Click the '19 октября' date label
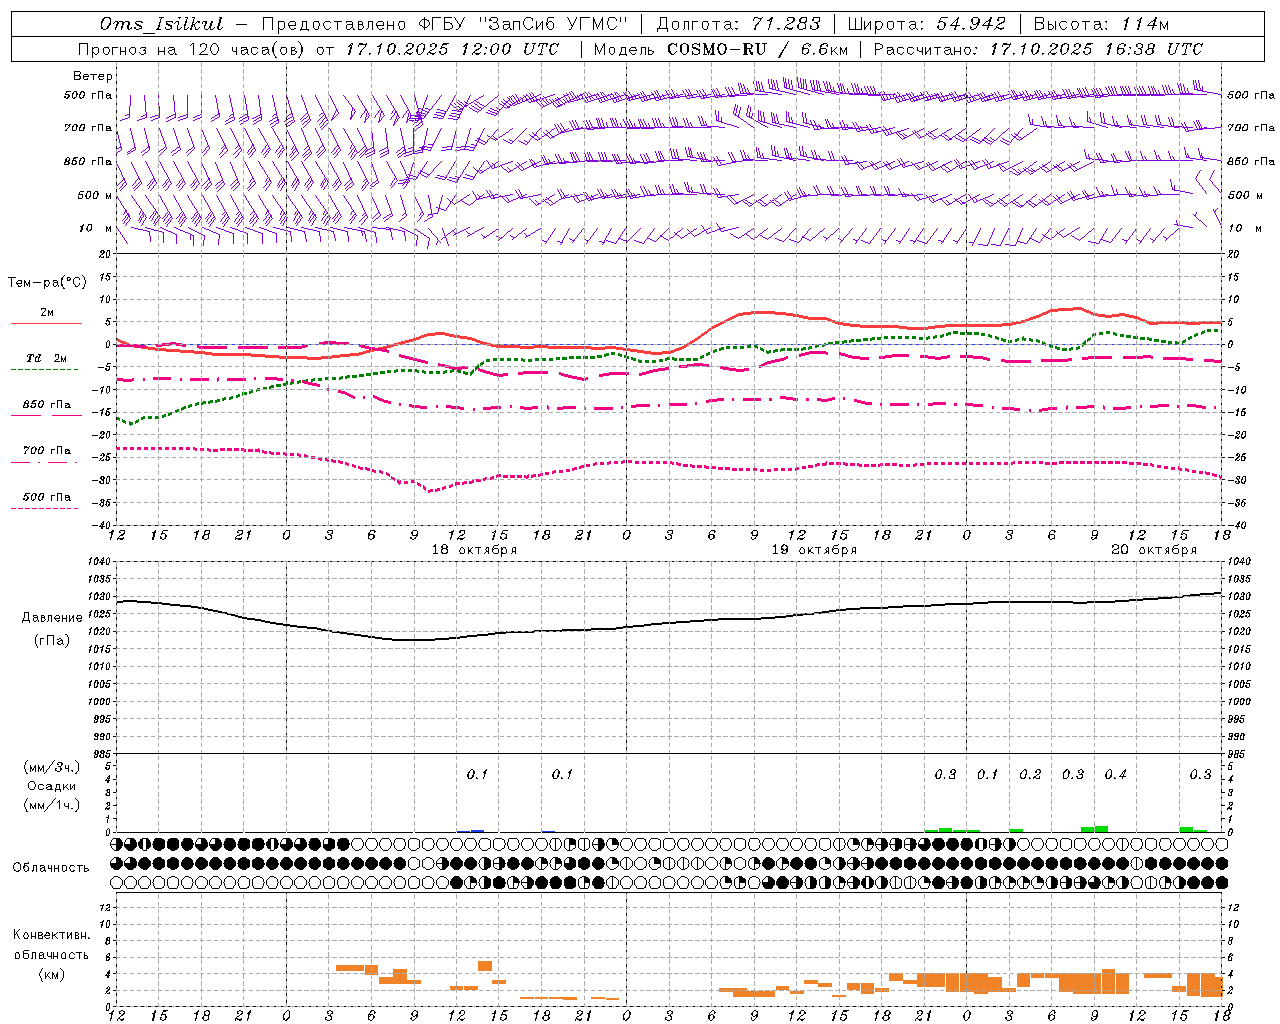Screen dimensions: 1280x1024 pyautogui.click(x=814, y=550)
